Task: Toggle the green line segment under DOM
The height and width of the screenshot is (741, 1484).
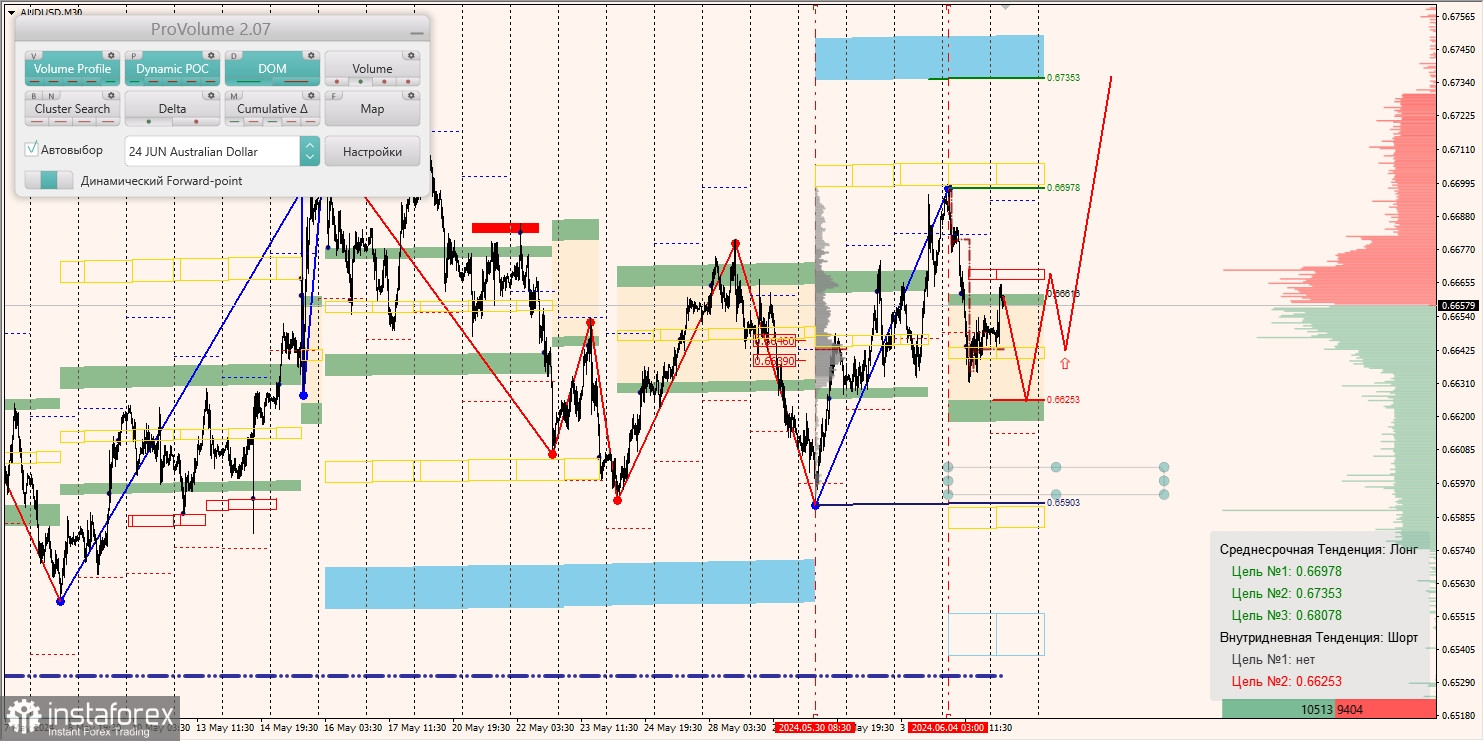Action: point(248,82)
